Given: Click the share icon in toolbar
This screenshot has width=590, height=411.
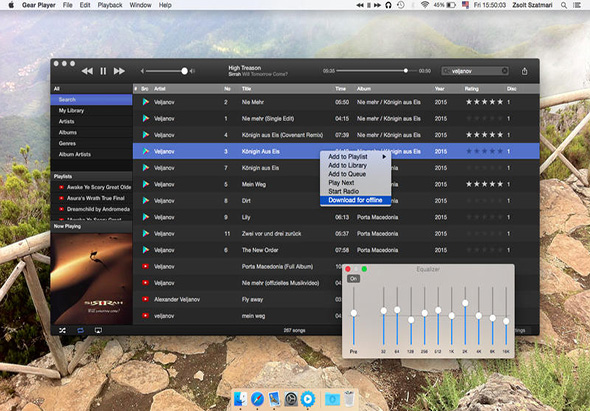Looking at the screenshot, I should click(524, 71).
